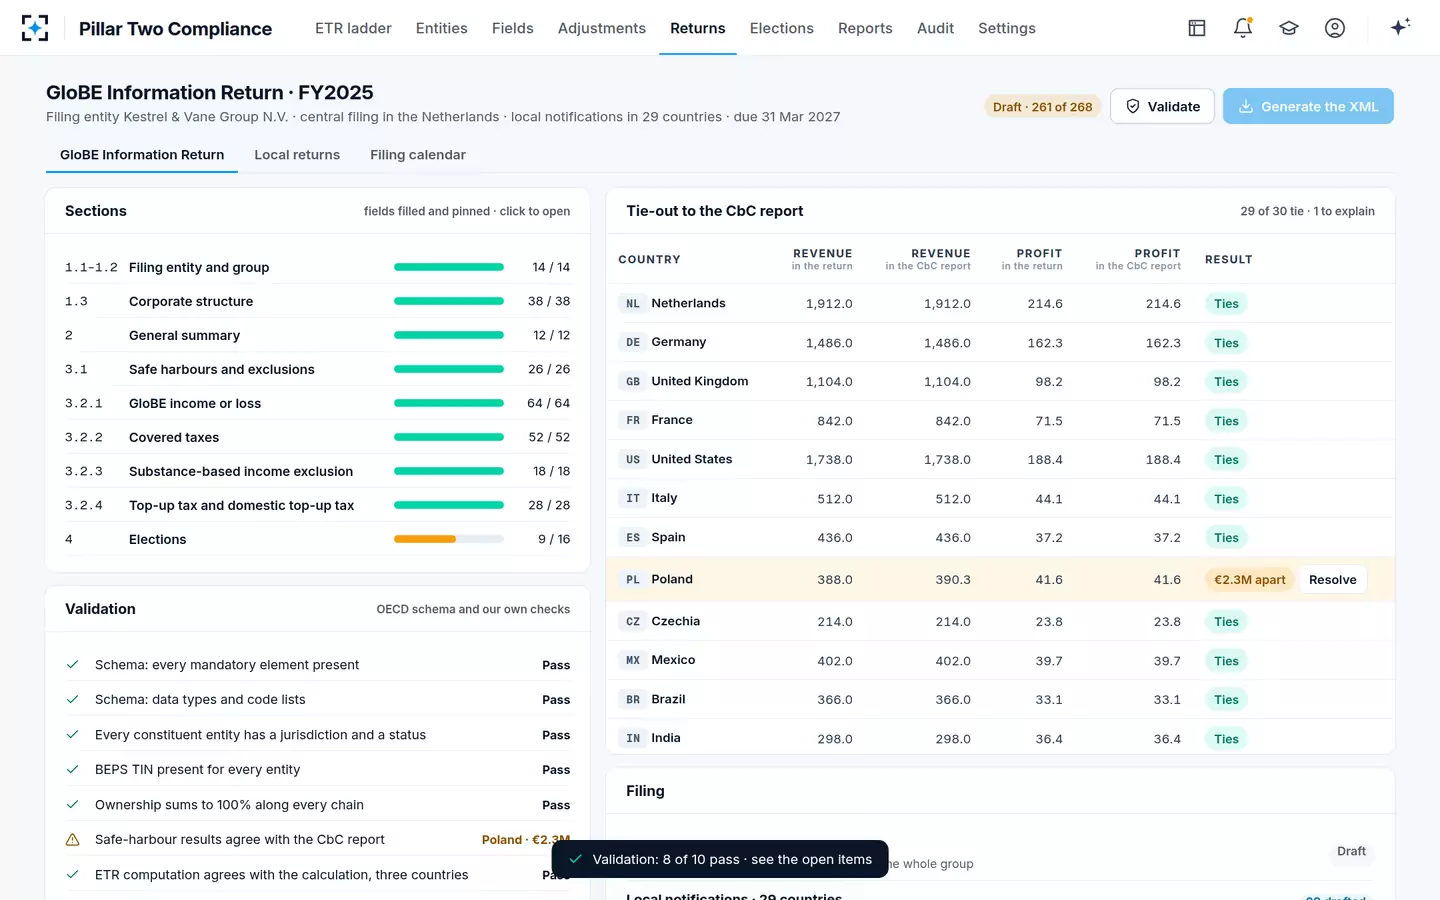Click checkmark icon beside mandatory element check

72,665
